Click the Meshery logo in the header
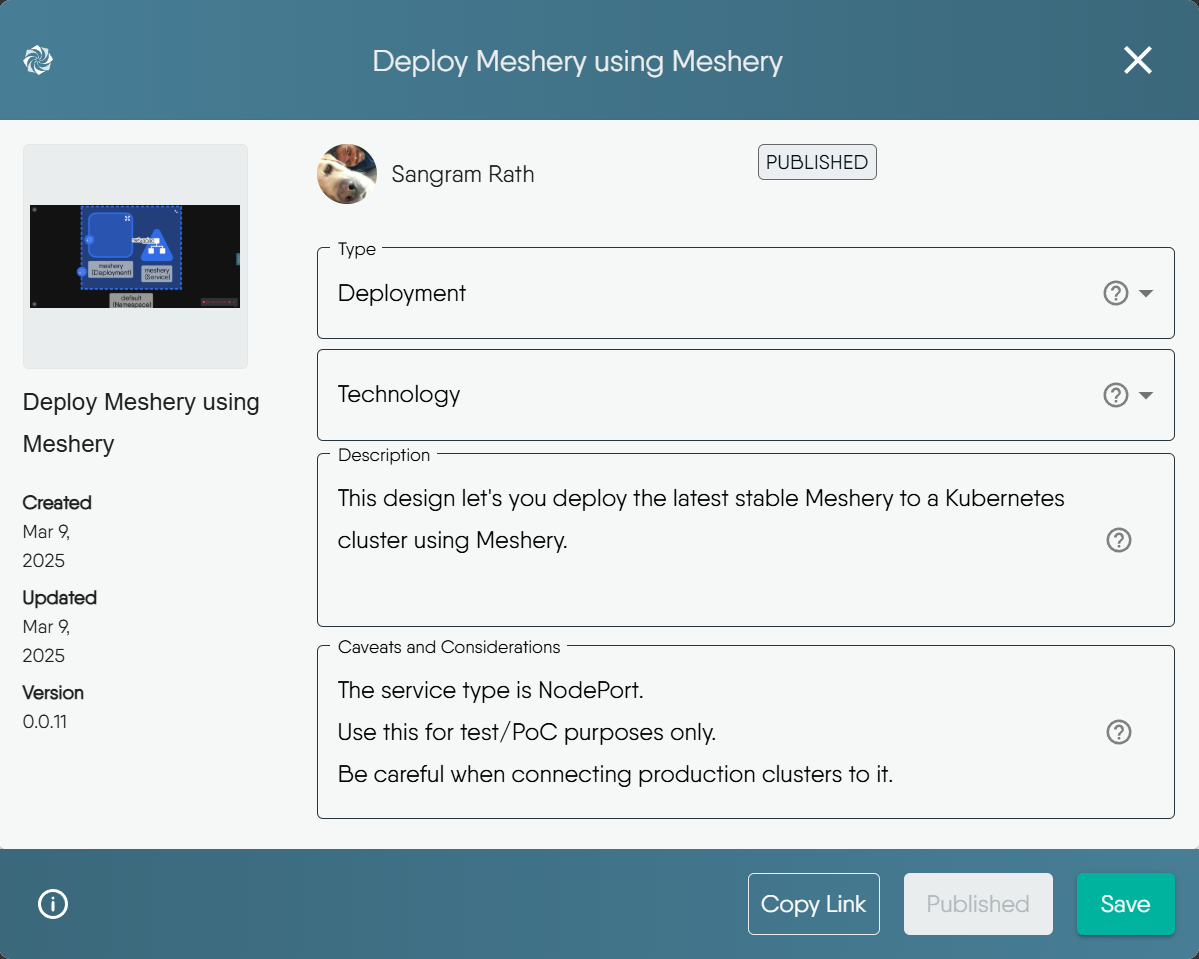The height and width of the screenshot is (959, 1199). coord(38,61)
